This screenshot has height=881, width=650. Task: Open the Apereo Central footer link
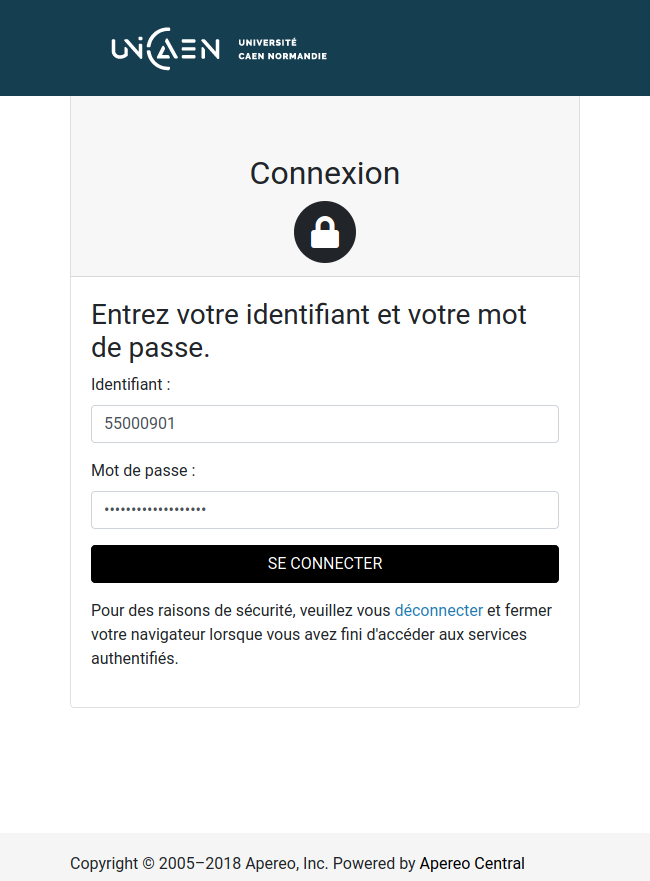[472, 863]
